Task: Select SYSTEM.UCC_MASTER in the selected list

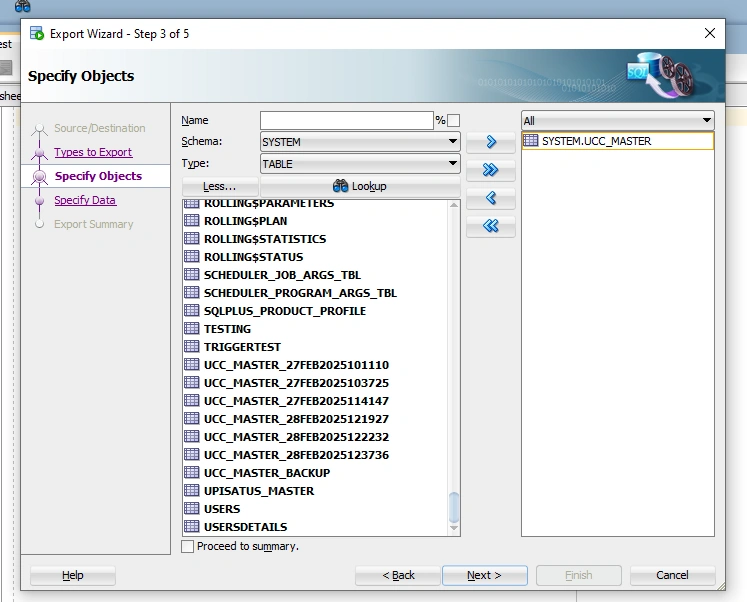Action: pyautogui.click(x=618, y=141)
